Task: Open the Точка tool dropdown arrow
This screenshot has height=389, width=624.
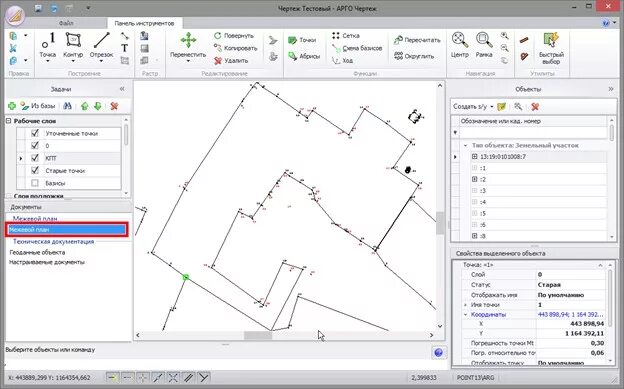Action: click(x=48, y=61)
